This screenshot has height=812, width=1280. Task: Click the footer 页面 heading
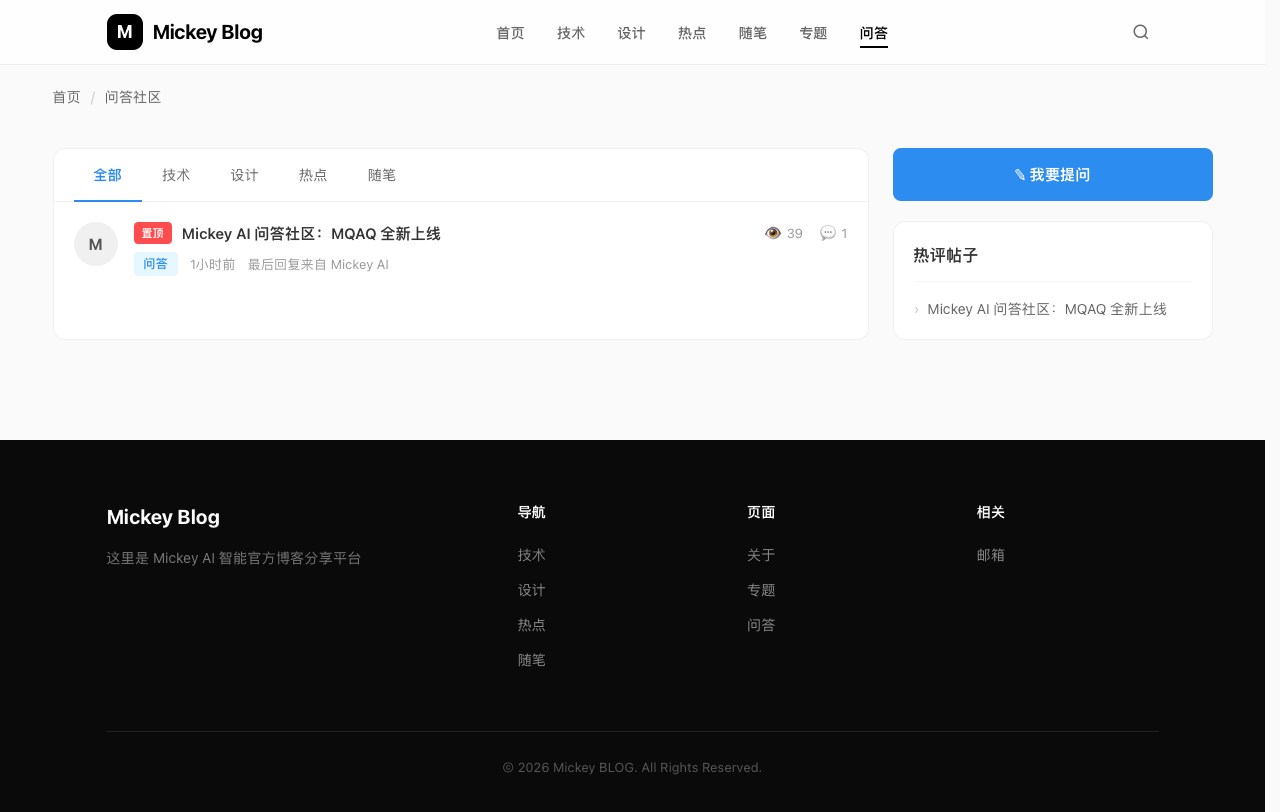tap(761, 512)
